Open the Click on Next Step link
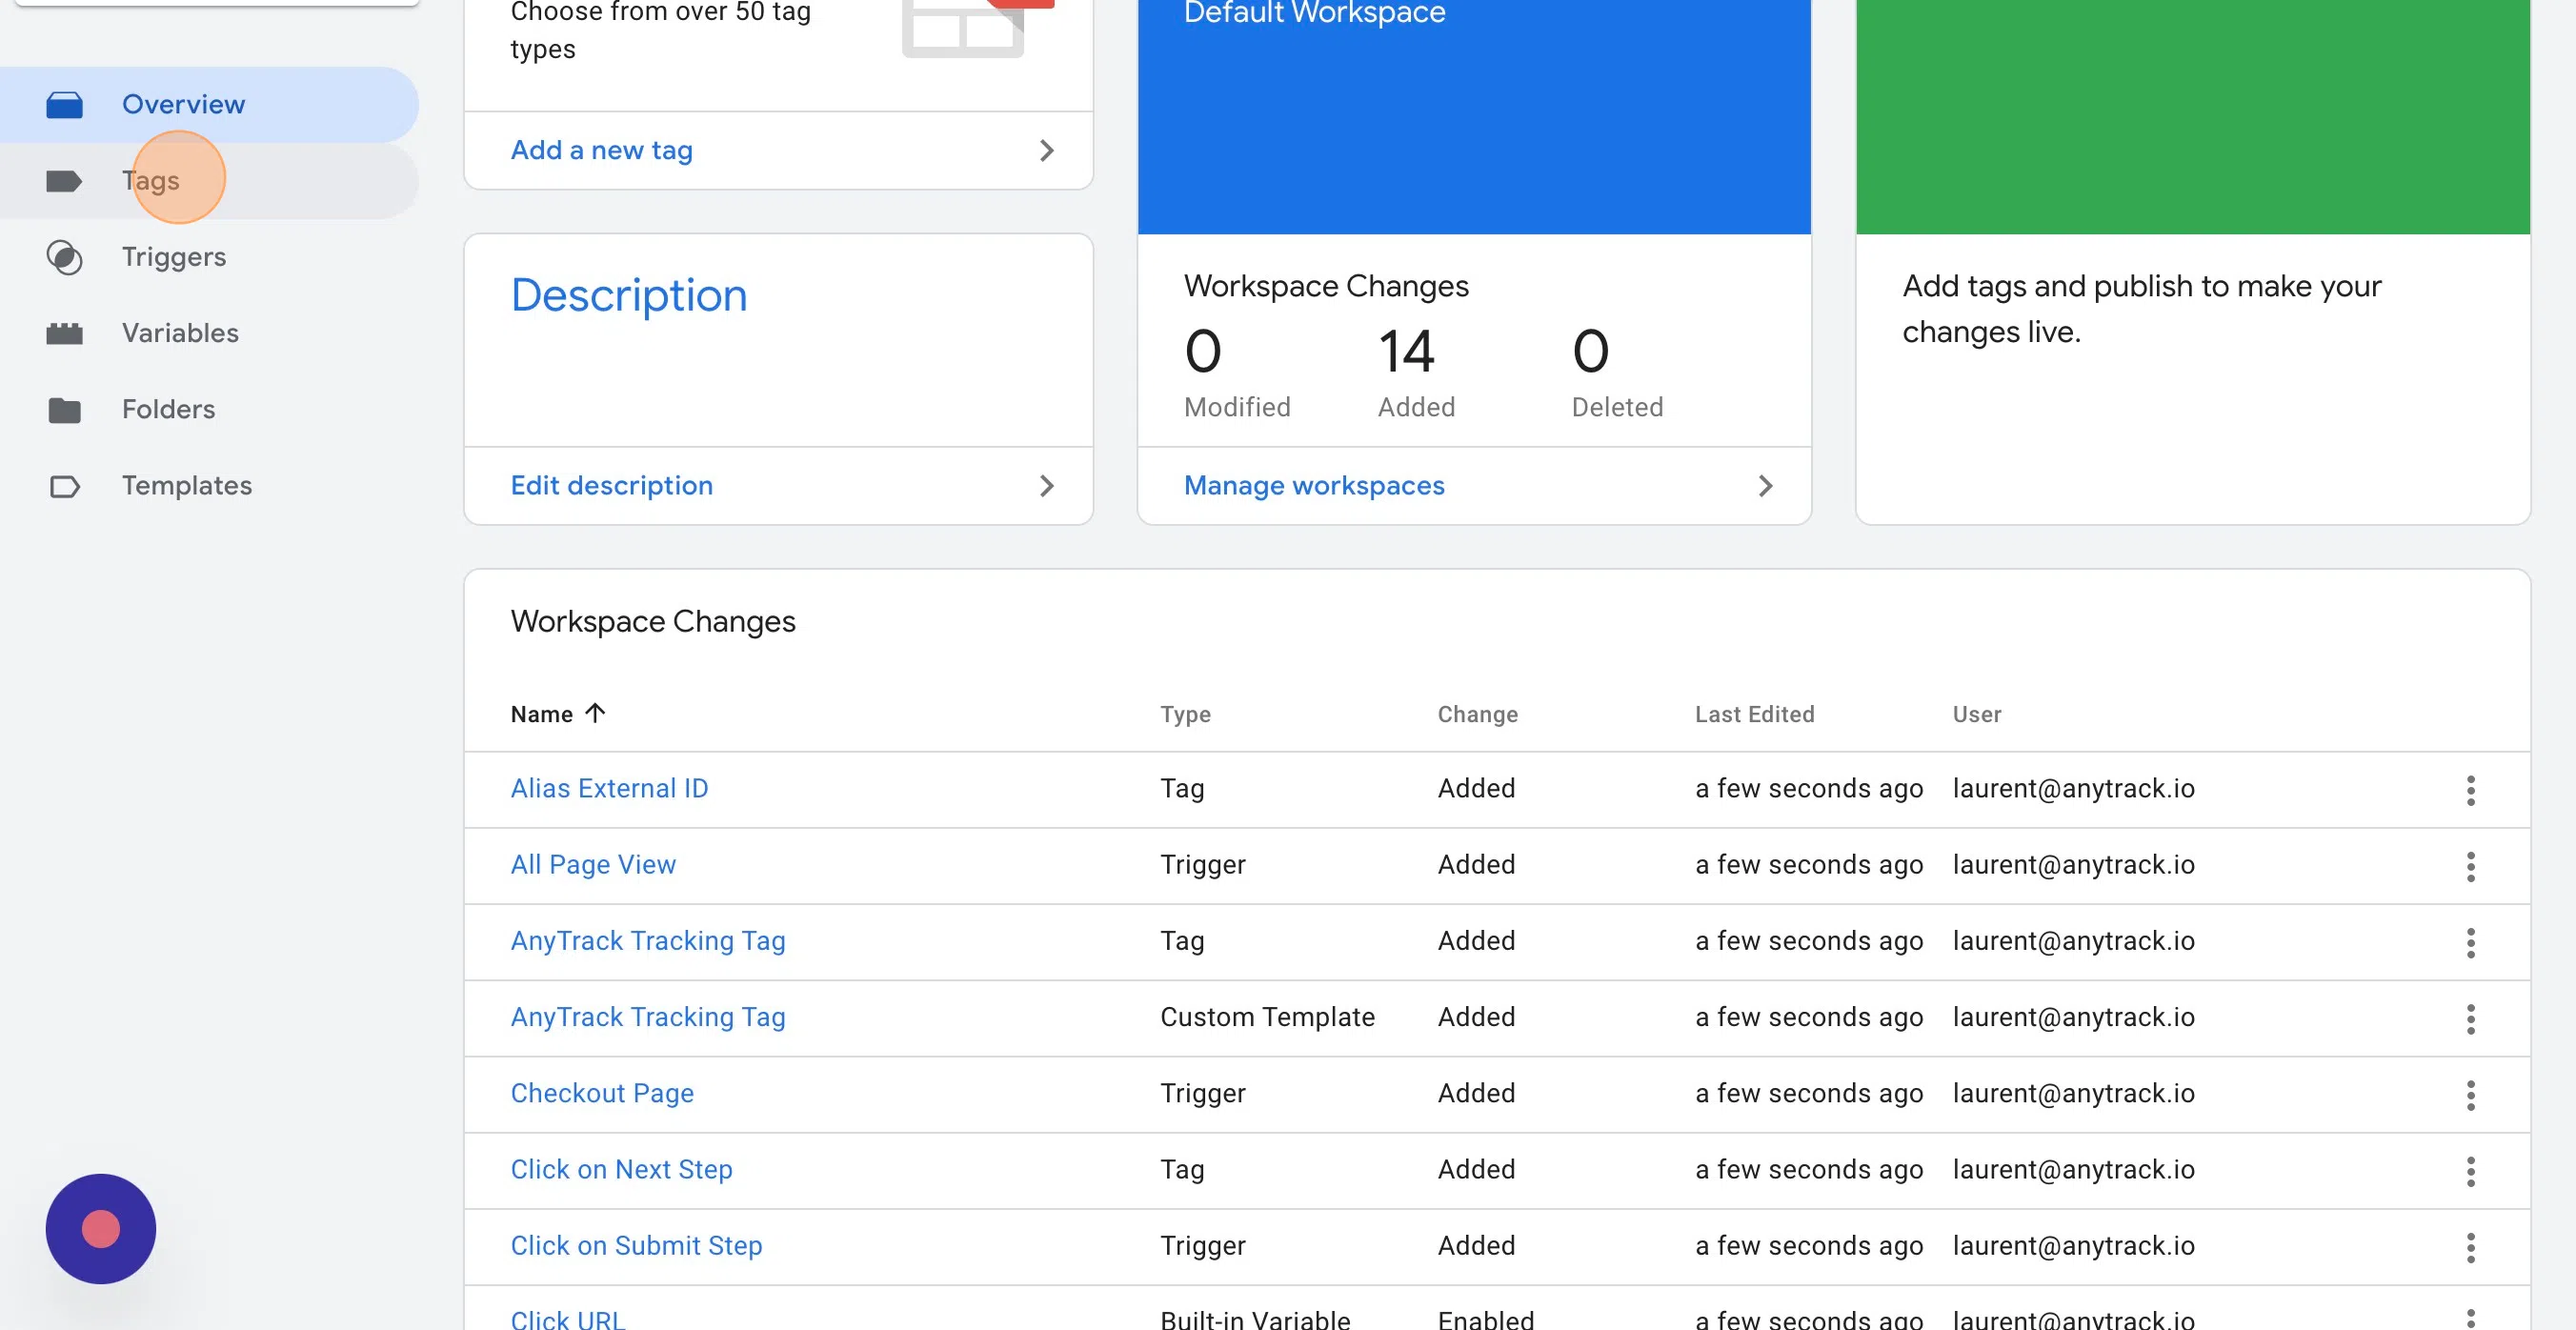Screen dimensions: 2576x1330 [x=621, y=1169]
